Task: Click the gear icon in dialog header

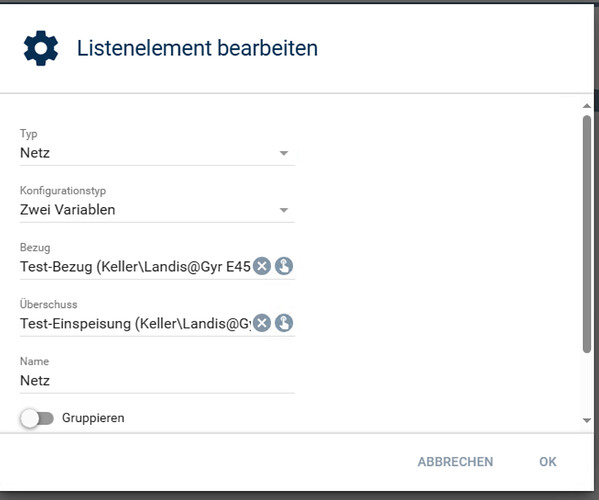Action: coord(41,48)
